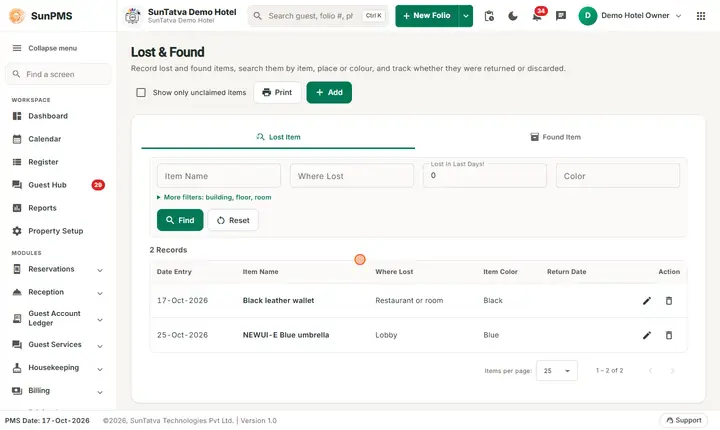Toggle dark mode moon icon
The width and height of the screenshot is (720, 430).
coord(513,16)
